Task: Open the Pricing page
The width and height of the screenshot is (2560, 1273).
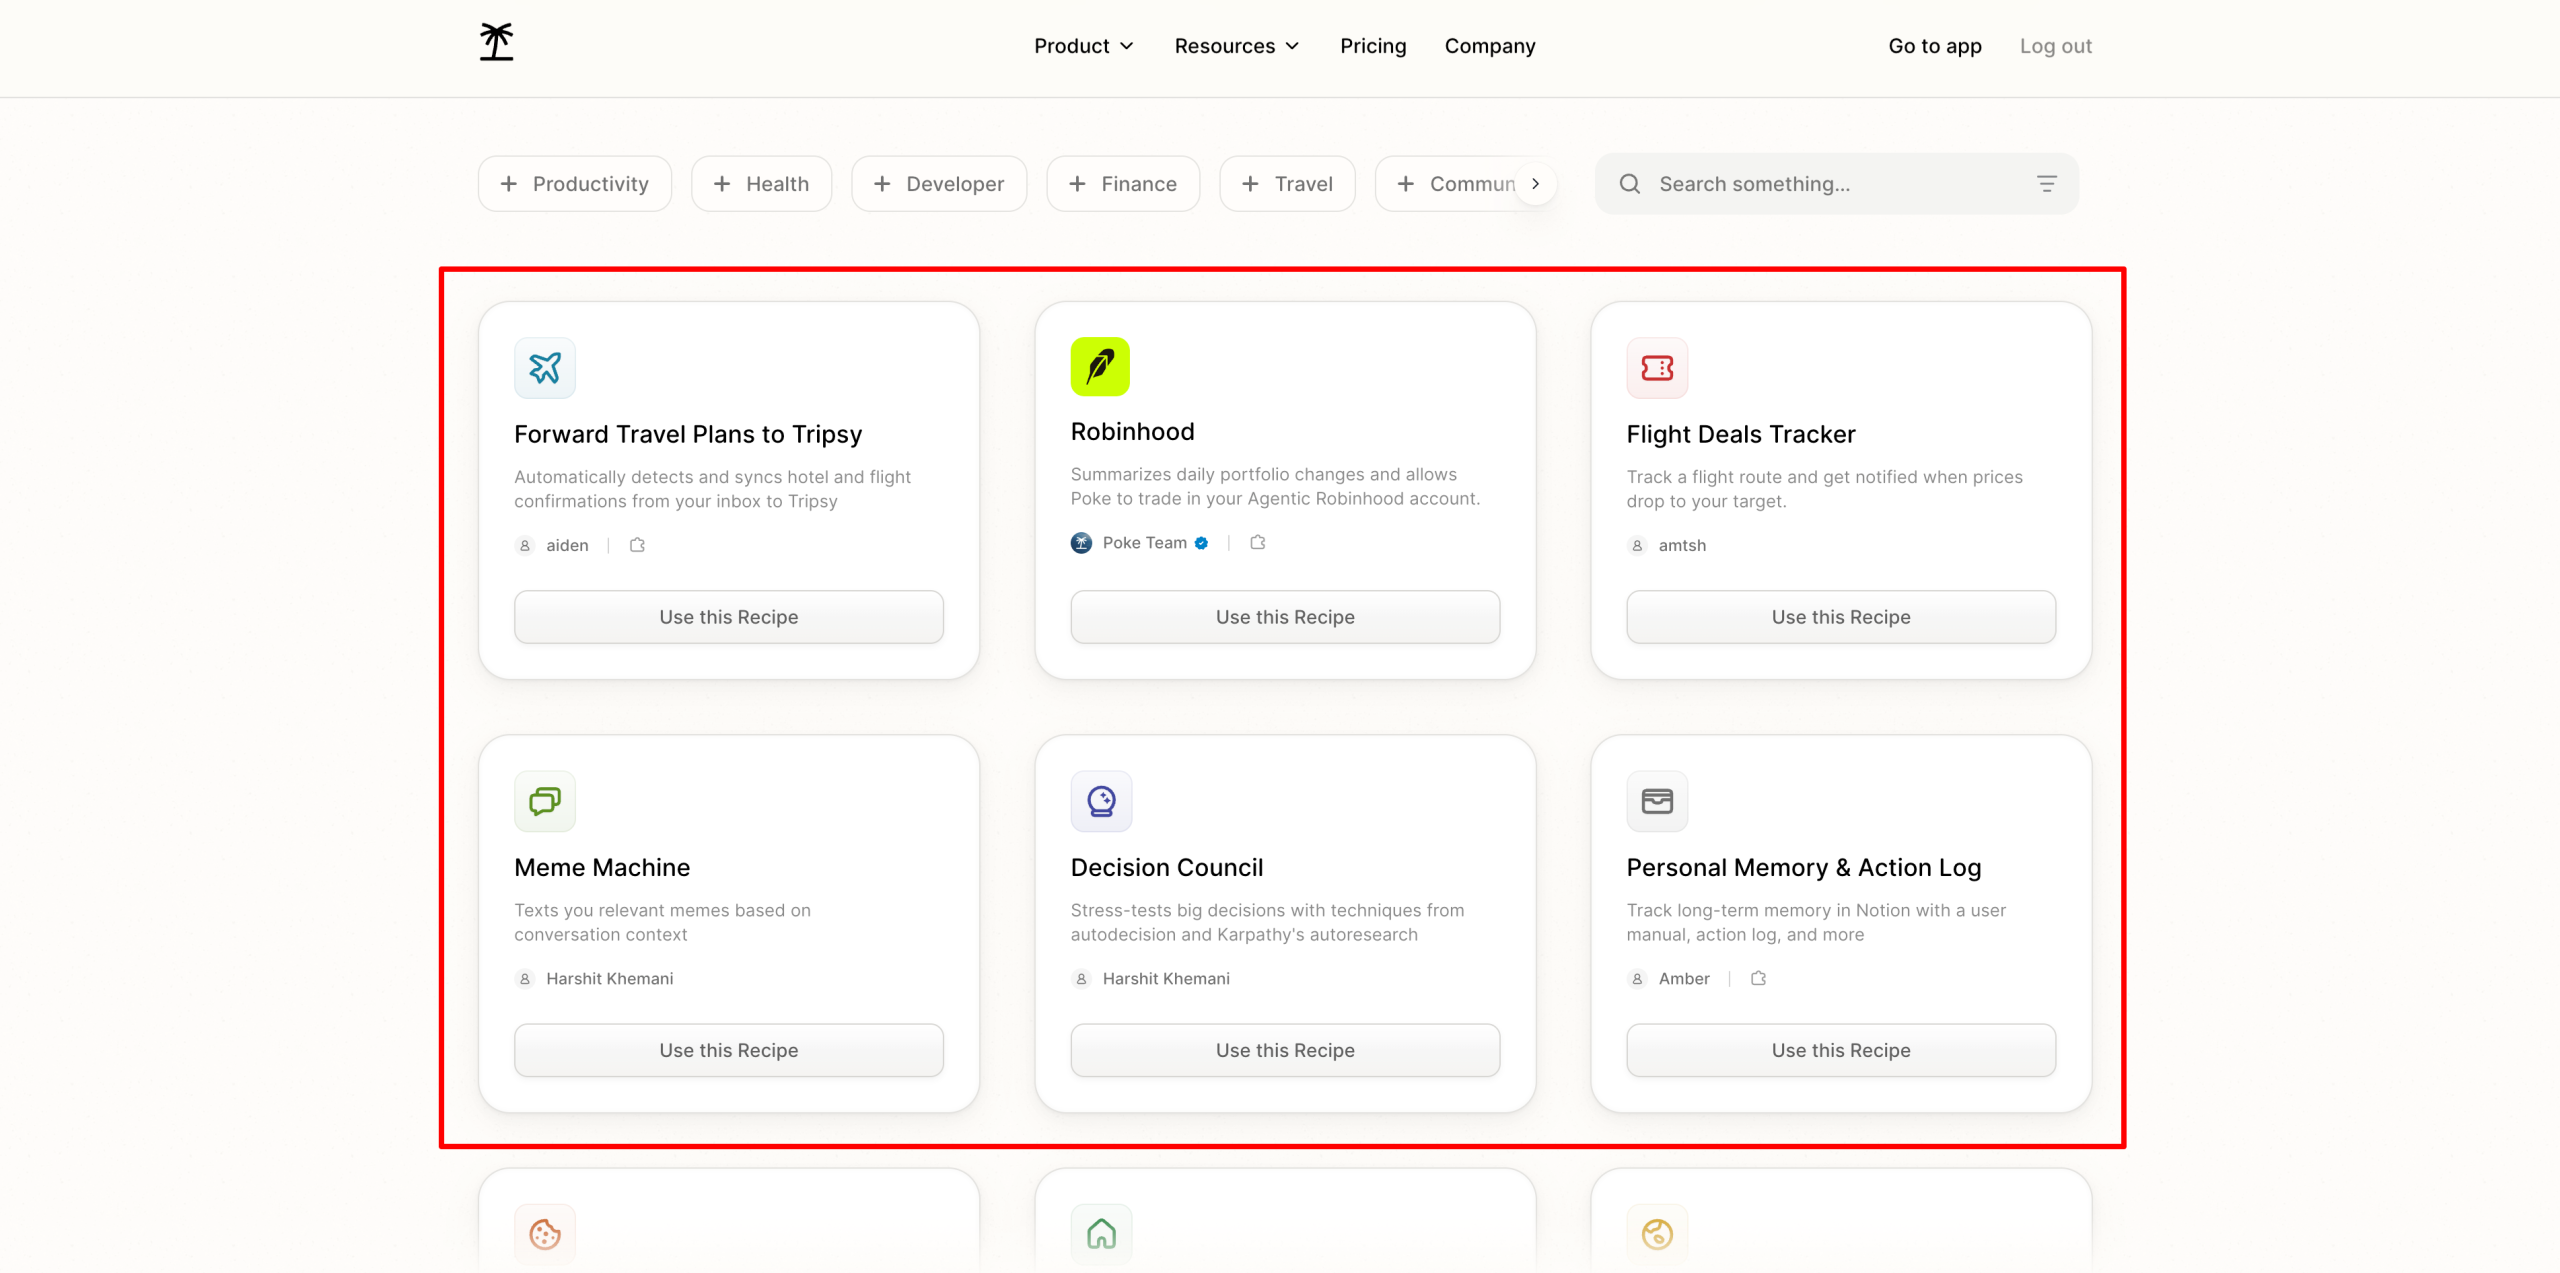Action: click(1373, 46)
